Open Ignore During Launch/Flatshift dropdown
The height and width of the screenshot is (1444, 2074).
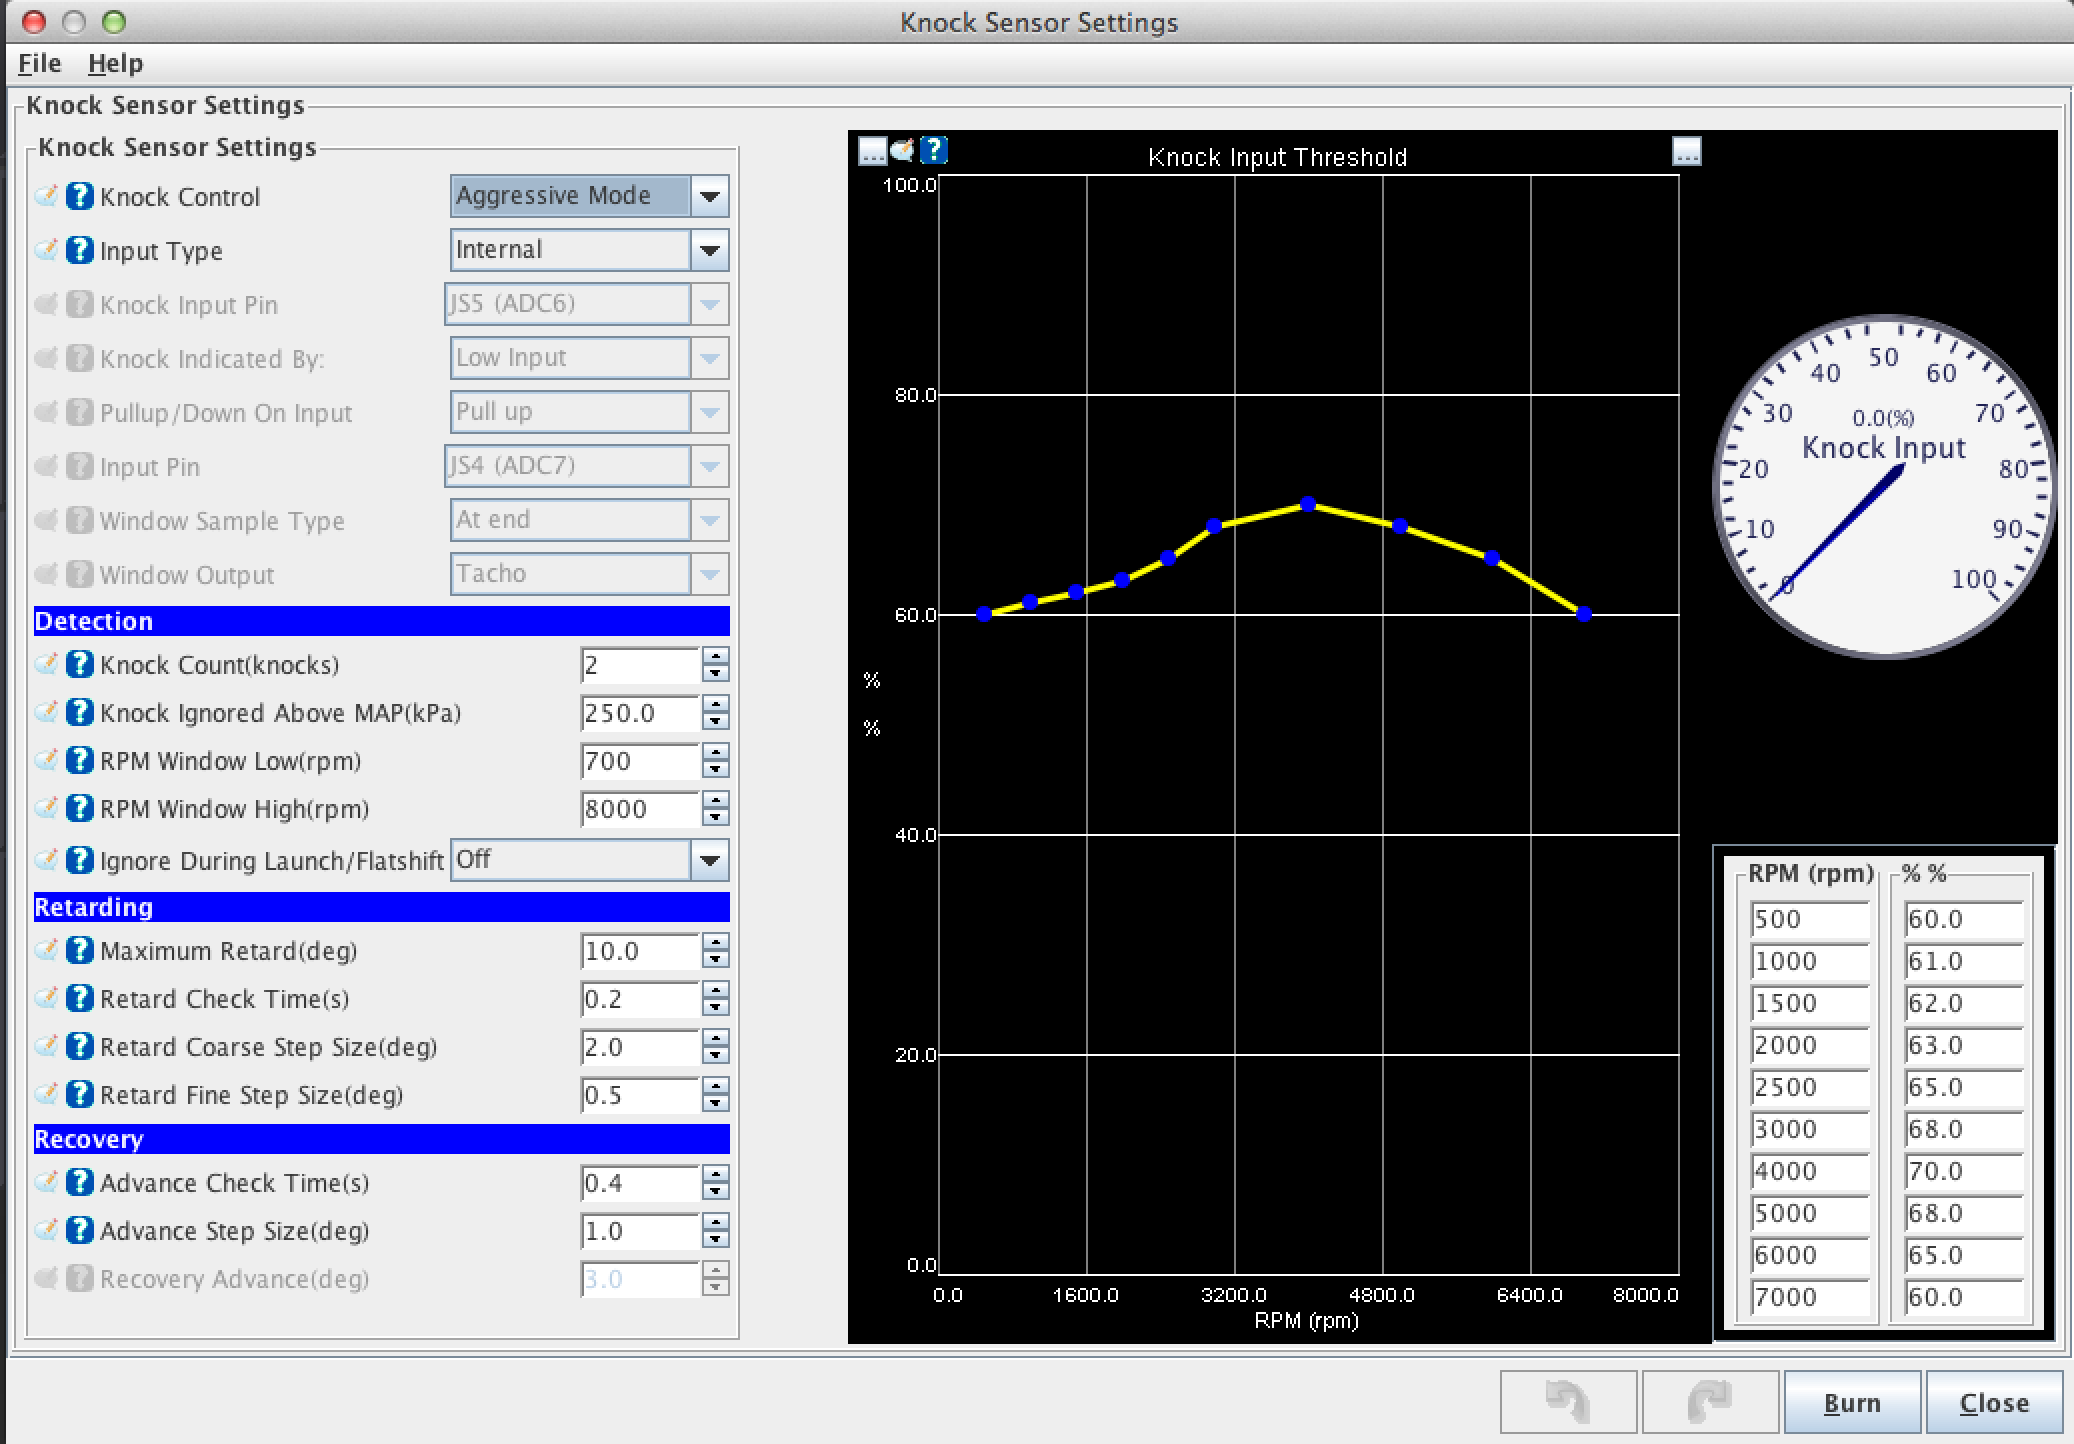pyautogui.click(x=709, y=860)
